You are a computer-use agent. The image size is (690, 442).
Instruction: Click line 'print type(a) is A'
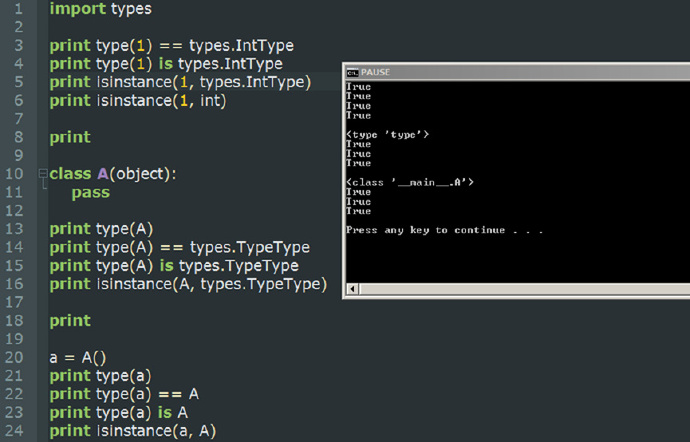point(119,413)
